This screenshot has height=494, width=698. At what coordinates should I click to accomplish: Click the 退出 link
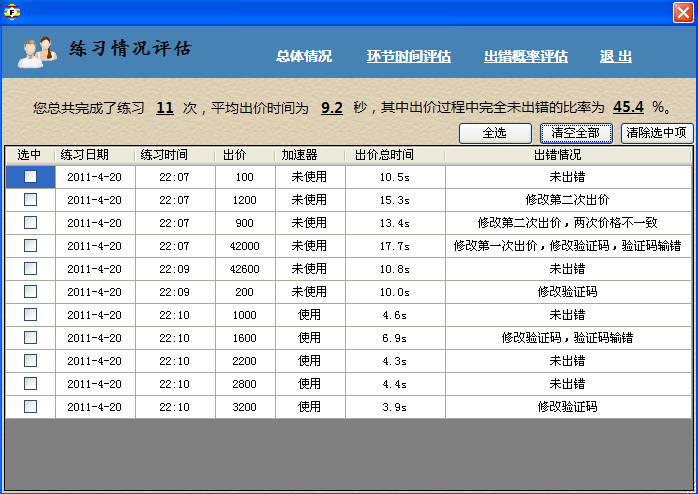pos(616,56)
